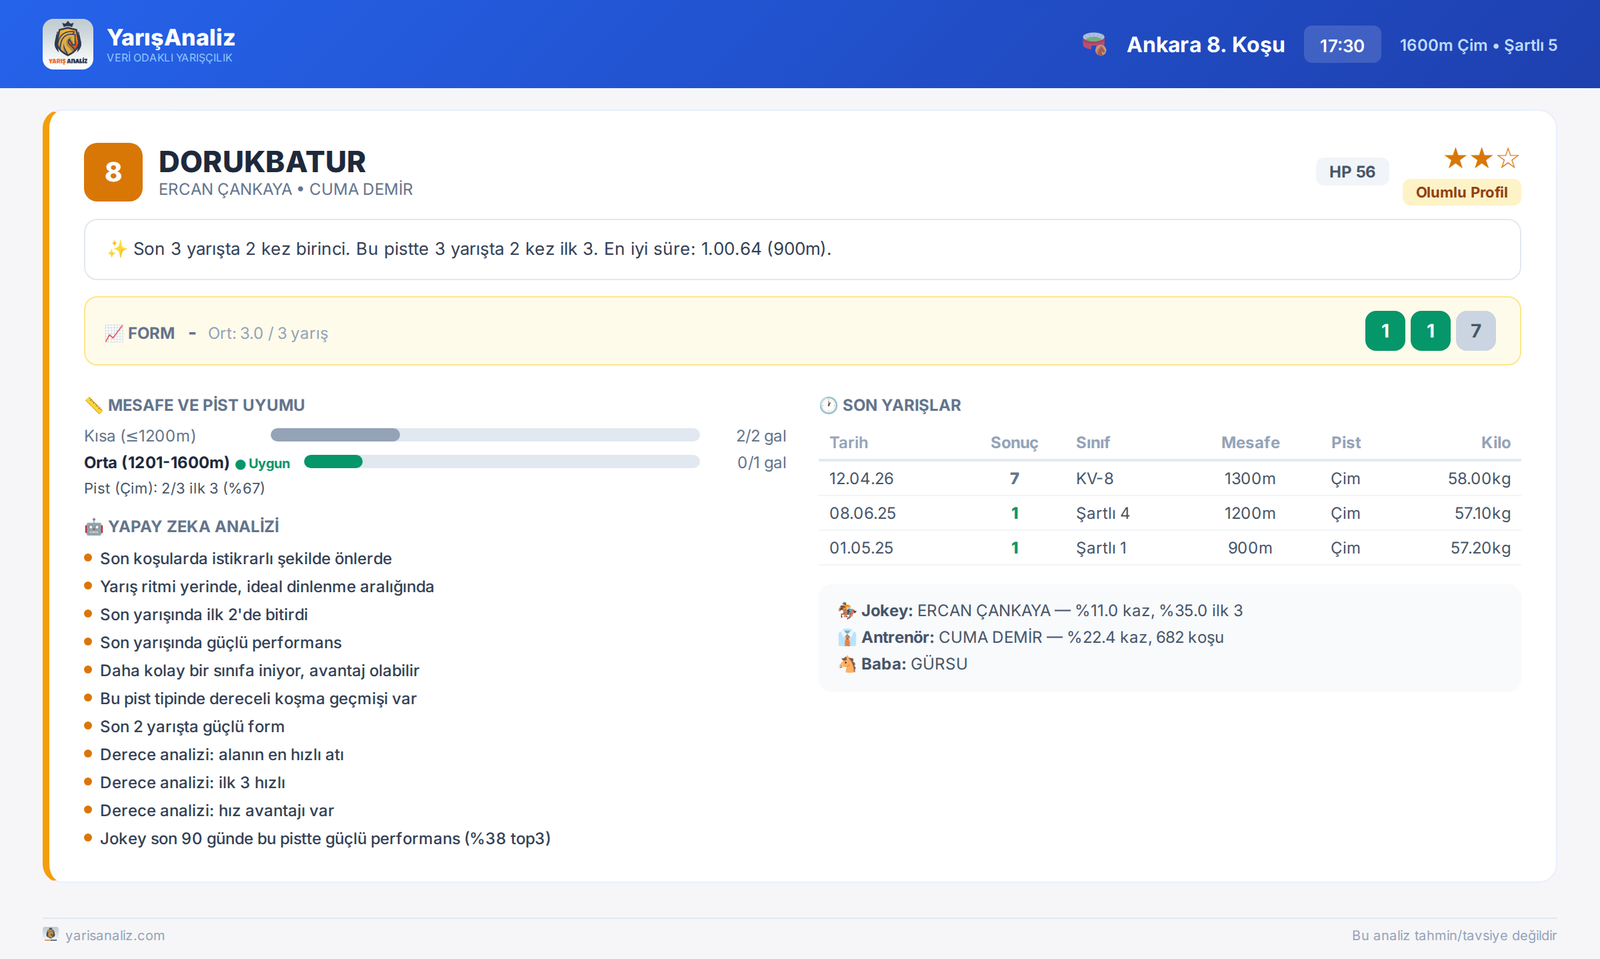Click the 1300m distance cell
1600x959 pixels.
tap(1250, 478)
